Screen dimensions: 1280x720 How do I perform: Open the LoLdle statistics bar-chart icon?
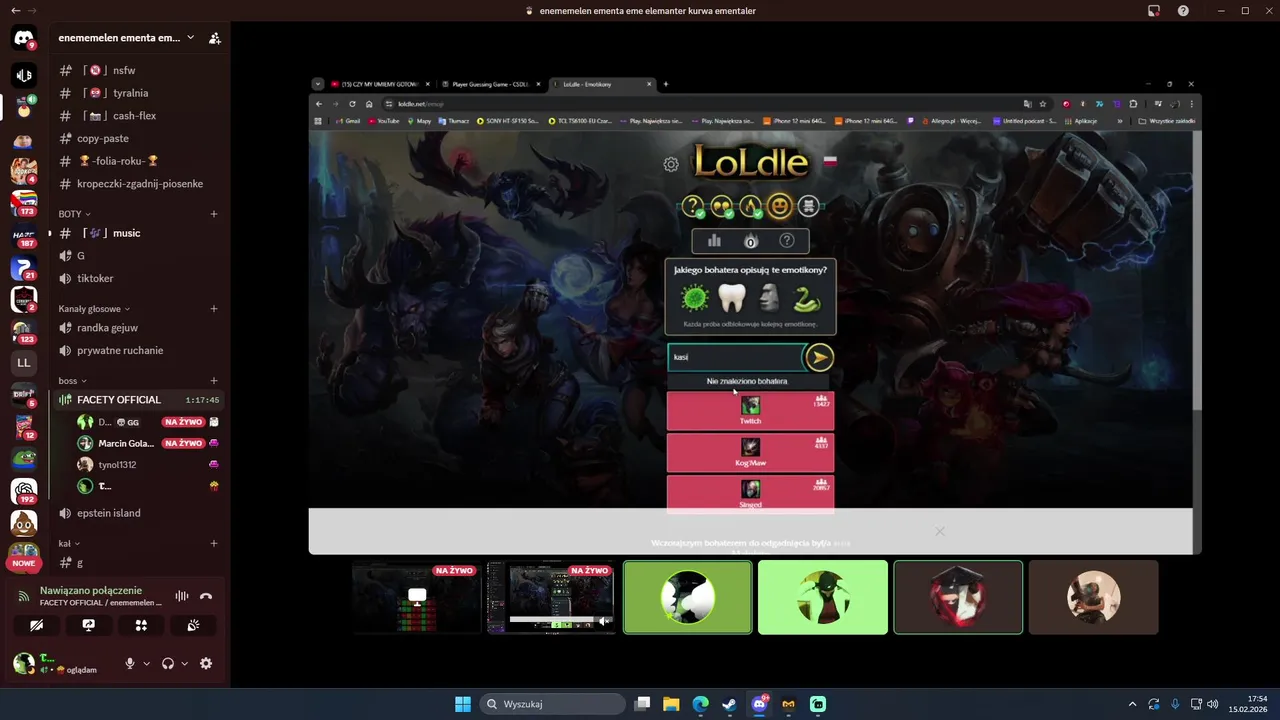714,240
